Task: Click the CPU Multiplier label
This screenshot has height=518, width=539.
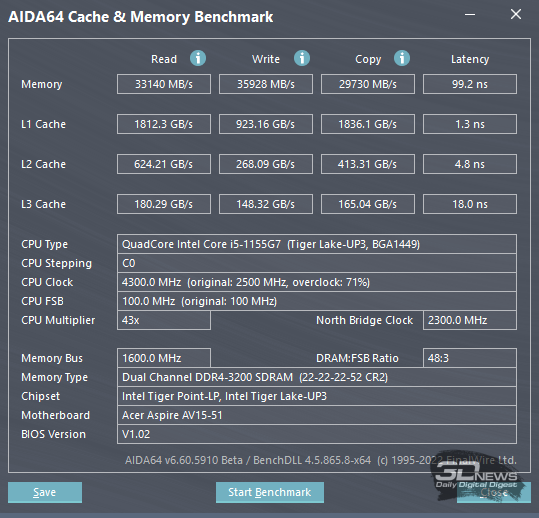Action: click(x=58, y=320)
